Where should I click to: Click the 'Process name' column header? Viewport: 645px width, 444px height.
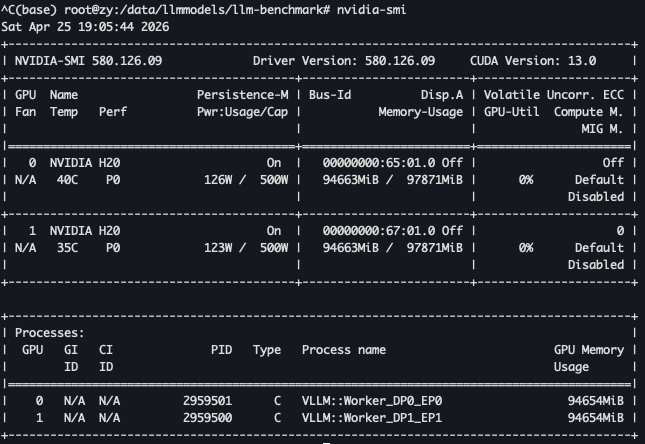344,350
